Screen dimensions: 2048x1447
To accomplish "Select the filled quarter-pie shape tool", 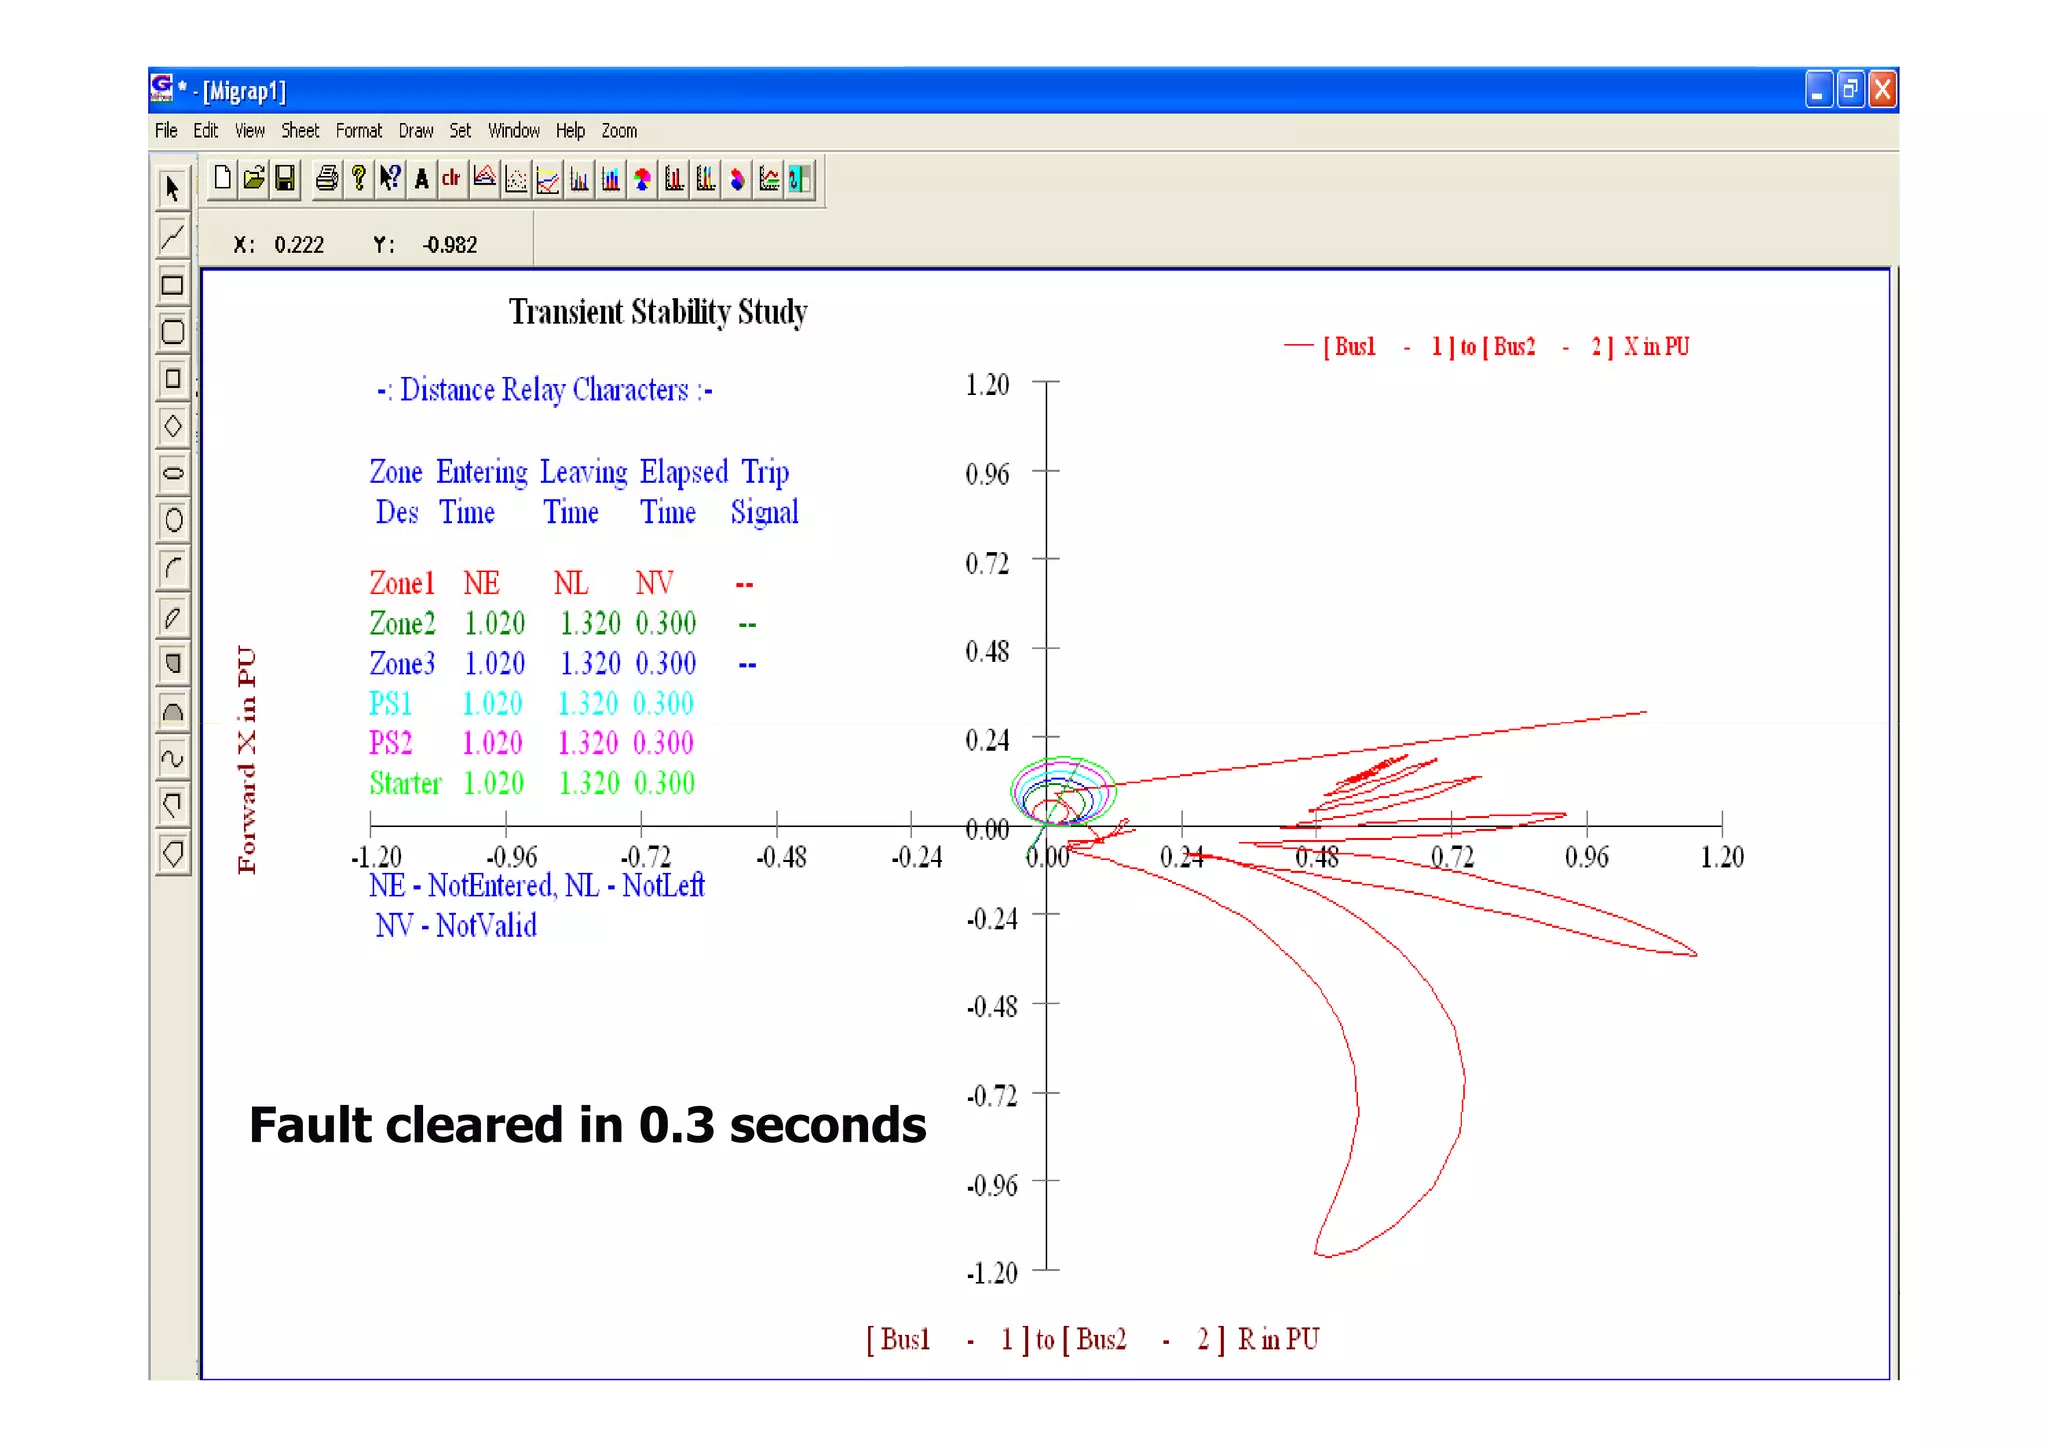I will [173, 663].
